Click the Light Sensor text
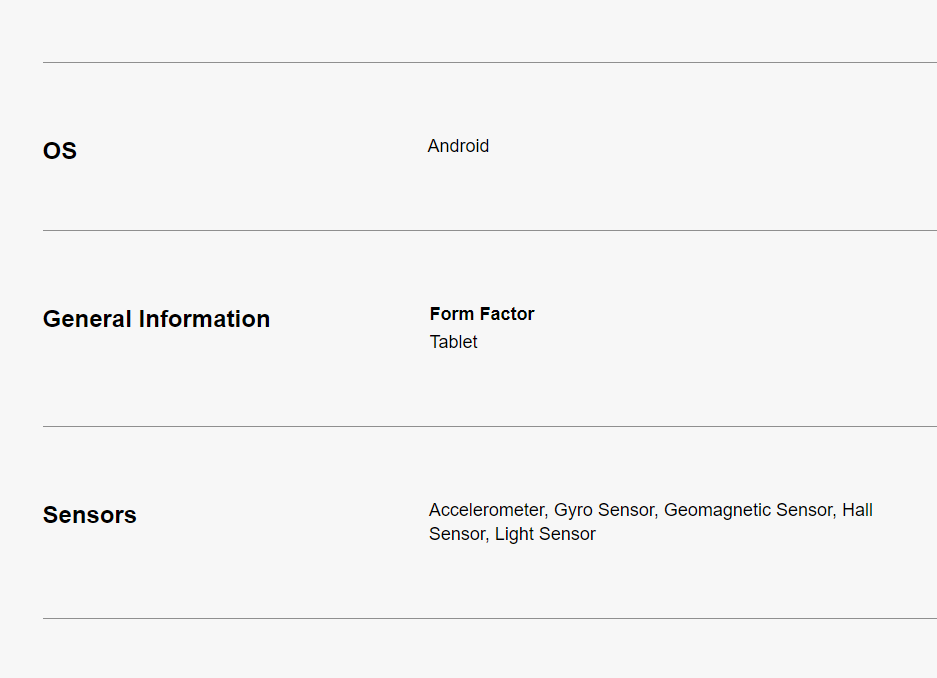 [x=545, y=534]
